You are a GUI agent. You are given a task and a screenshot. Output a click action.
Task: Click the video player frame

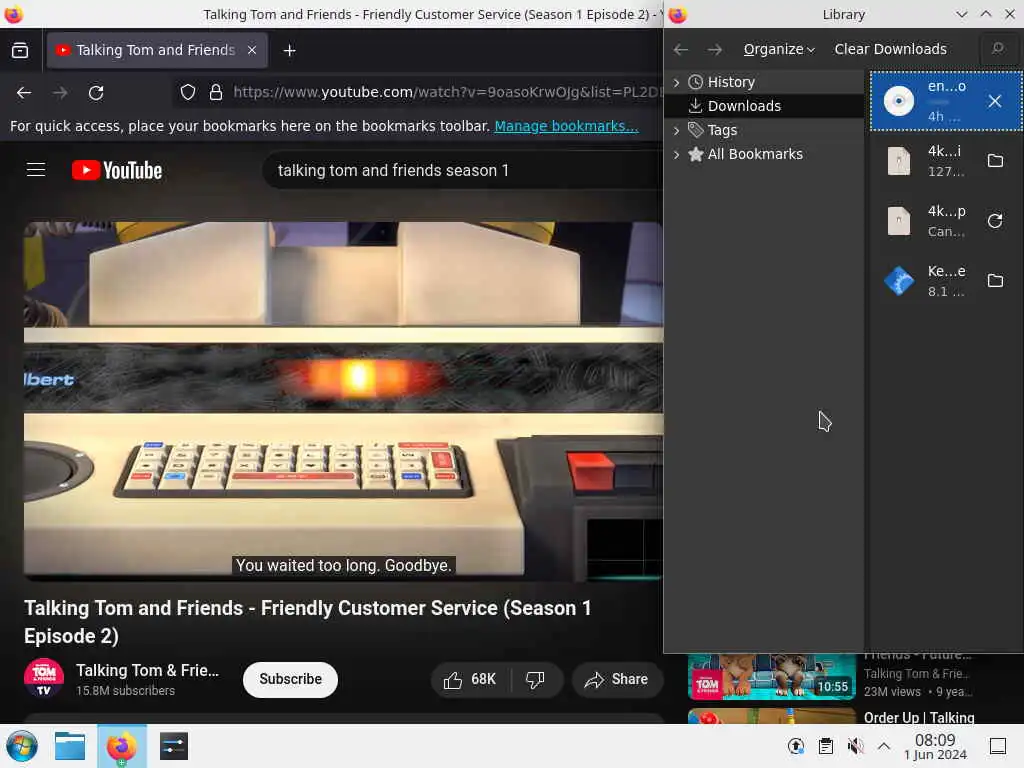344,400
